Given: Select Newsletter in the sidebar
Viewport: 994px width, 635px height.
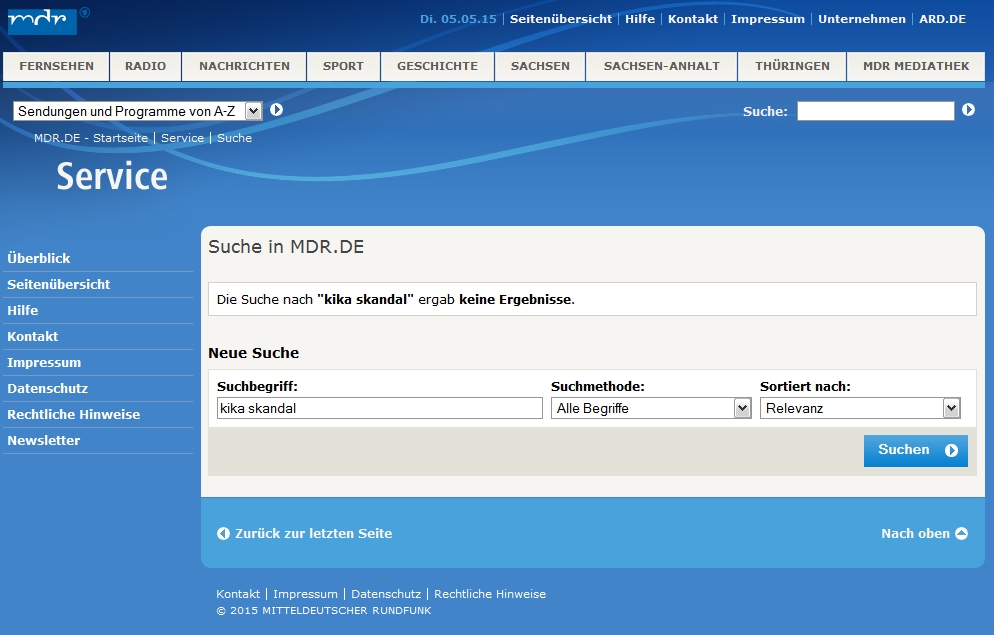Looking at the screenshot, I should (x=44, y=440).
